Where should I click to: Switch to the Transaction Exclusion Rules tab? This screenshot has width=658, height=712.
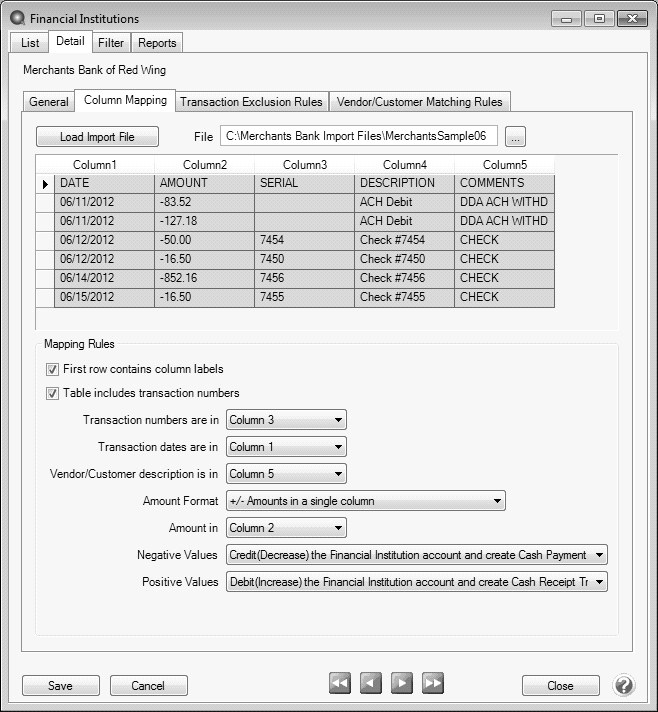point(251,102)
